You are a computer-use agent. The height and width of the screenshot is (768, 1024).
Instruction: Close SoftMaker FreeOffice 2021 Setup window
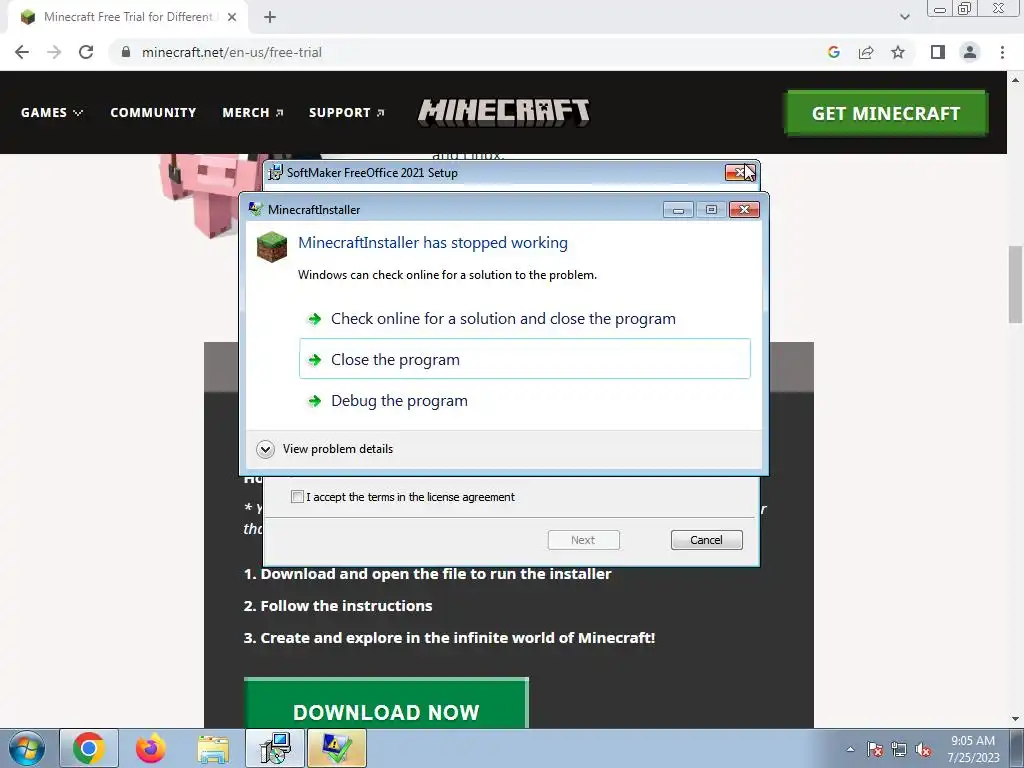[740, 172]
